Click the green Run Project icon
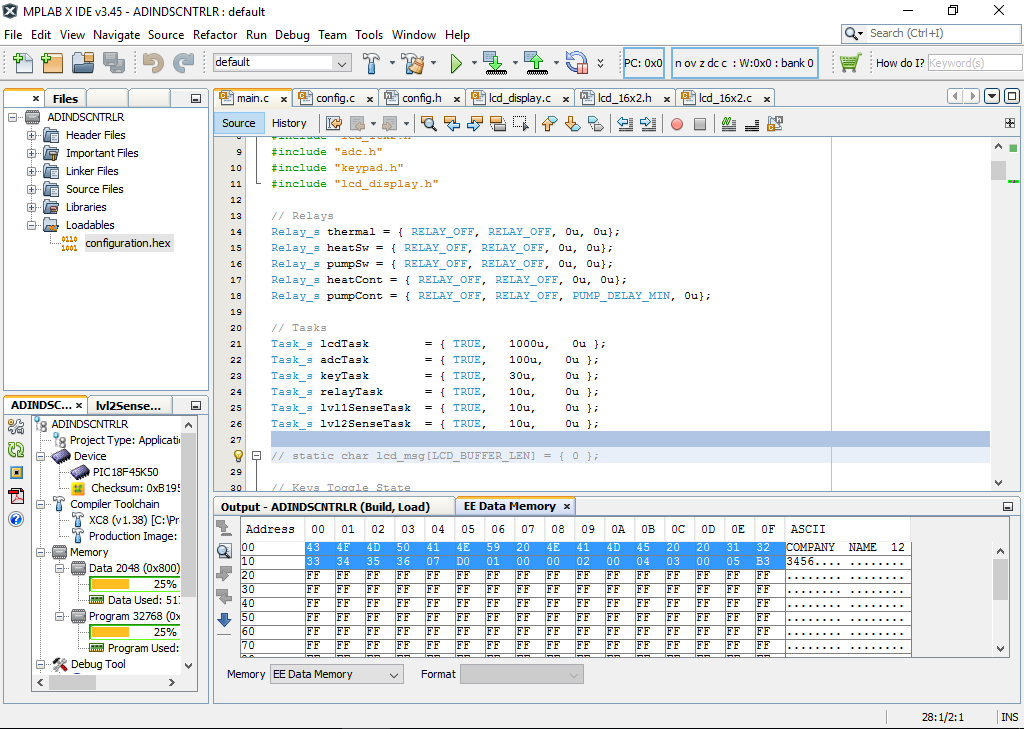1024x729 pixels. pyautogui.click(x=457, y=62)
